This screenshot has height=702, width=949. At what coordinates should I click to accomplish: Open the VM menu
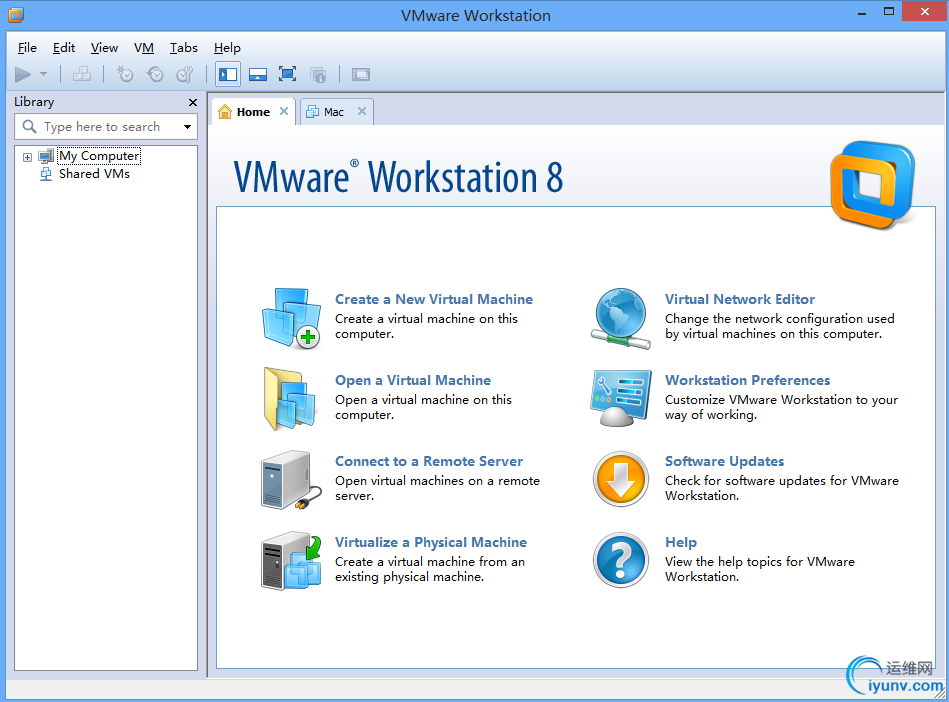[x=144, y=48]
